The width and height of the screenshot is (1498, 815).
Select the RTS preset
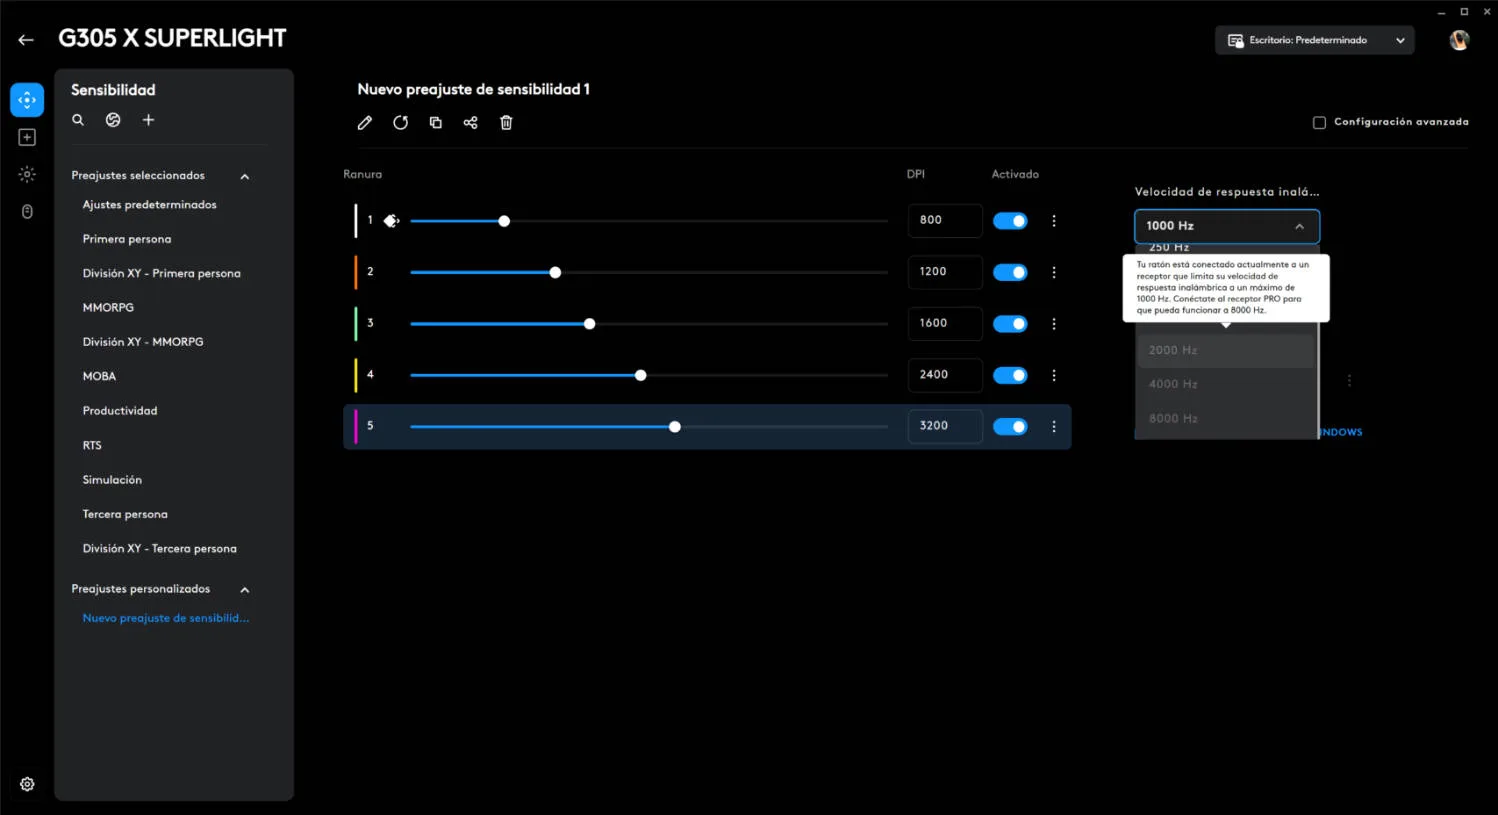pyautogui.click(x=92, y=445)
